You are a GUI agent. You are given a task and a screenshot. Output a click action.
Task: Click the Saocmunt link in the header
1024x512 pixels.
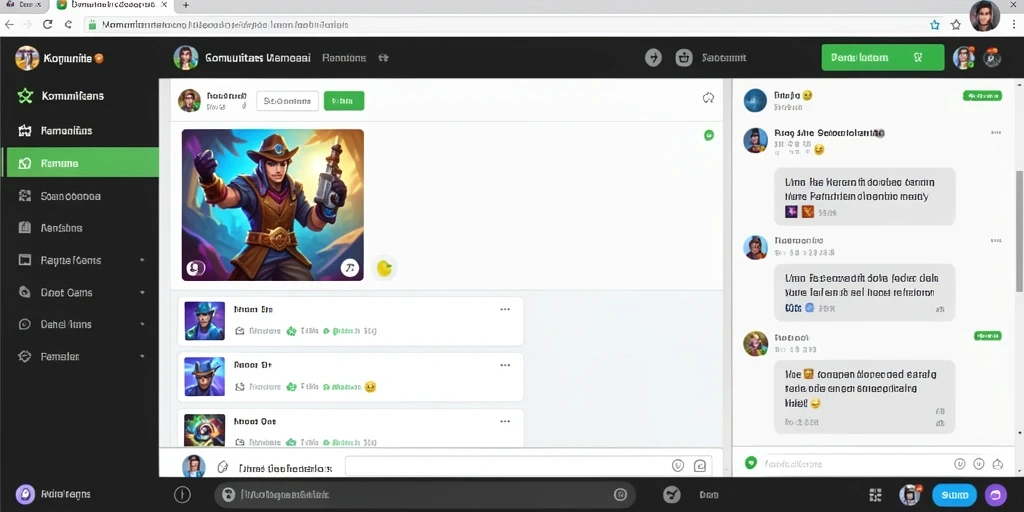point(724,57)
